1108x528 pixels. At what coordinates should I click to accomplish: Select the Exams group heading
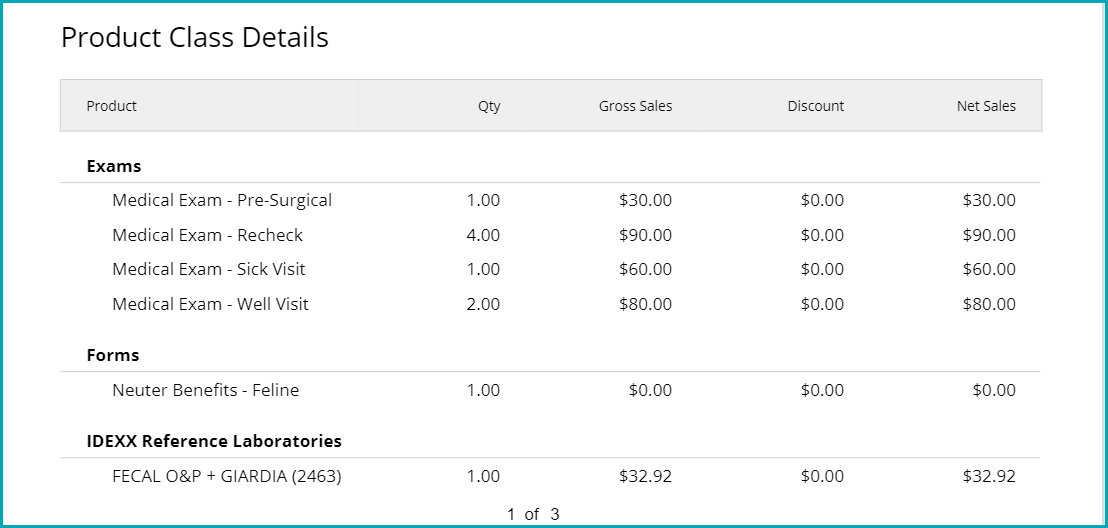tap(114, 166)
